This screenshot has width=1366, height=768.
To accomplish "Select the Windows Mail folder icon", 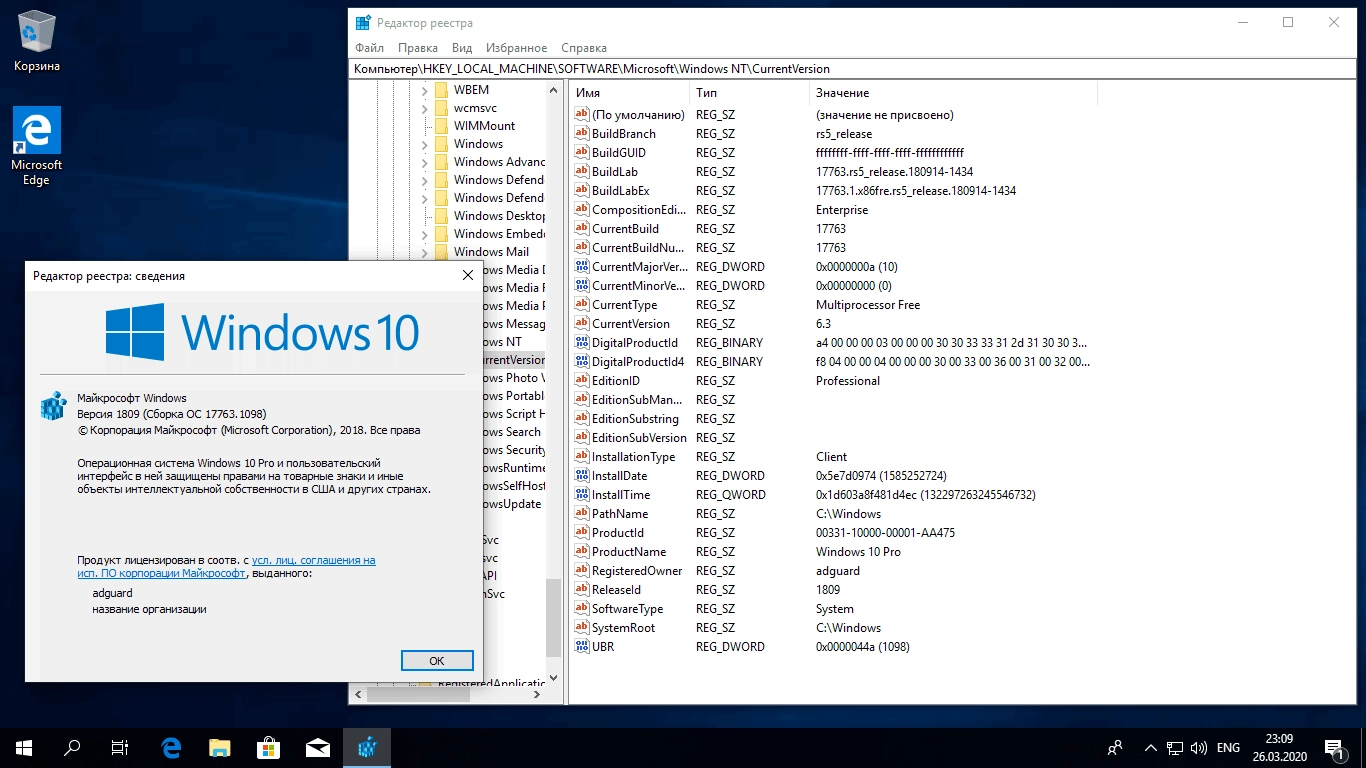I will pyautogui.click(x=440, y=252).
